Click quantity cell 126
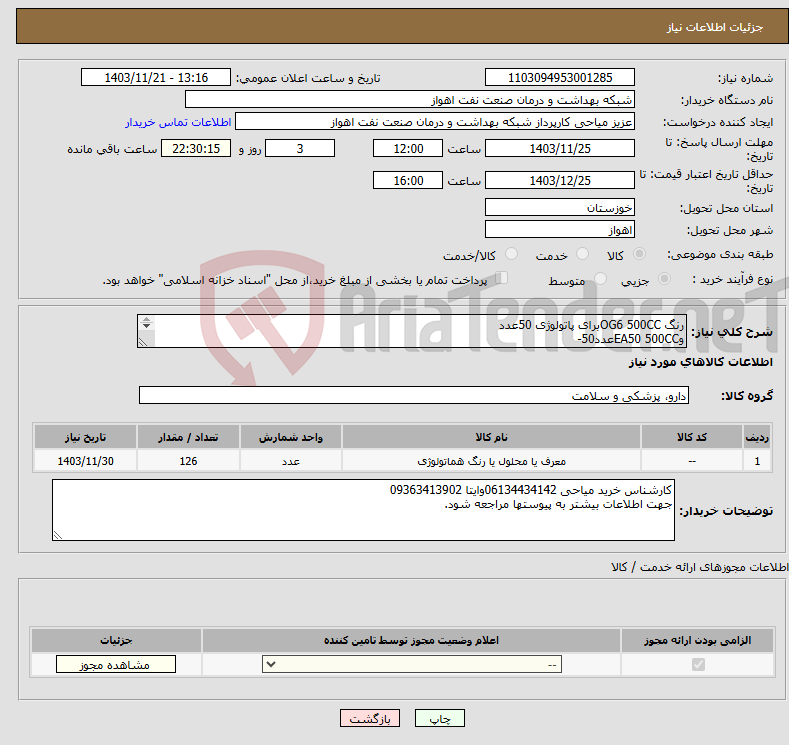Image resolution: width=789 pixels, height=745 pixels. click(188, 461)
